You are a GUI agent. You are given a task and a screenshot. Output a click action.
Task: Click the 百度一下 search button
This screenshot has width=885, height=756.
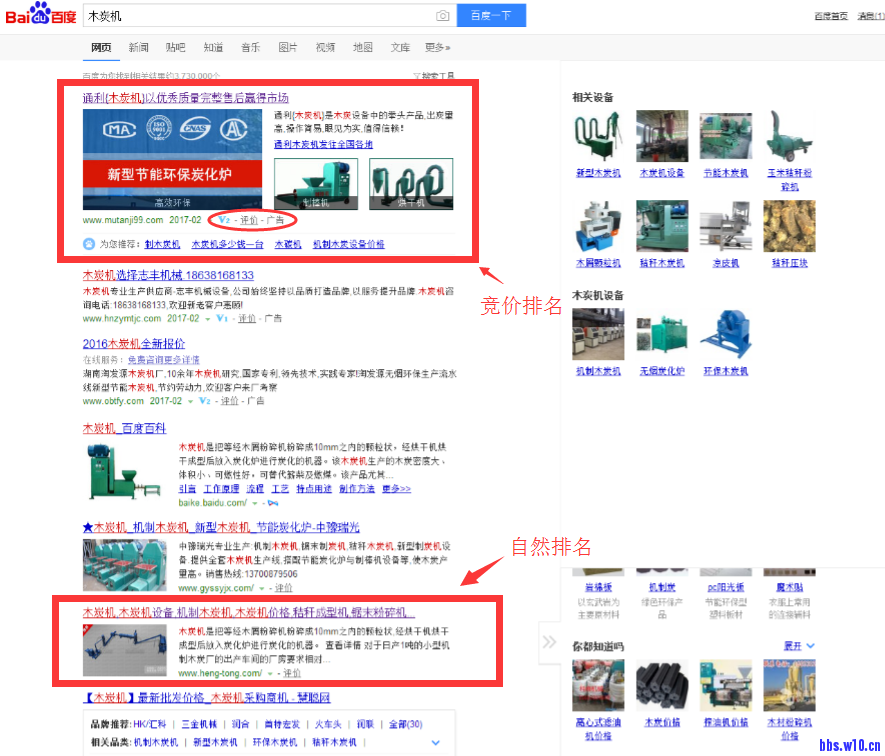tap(491, 16)
